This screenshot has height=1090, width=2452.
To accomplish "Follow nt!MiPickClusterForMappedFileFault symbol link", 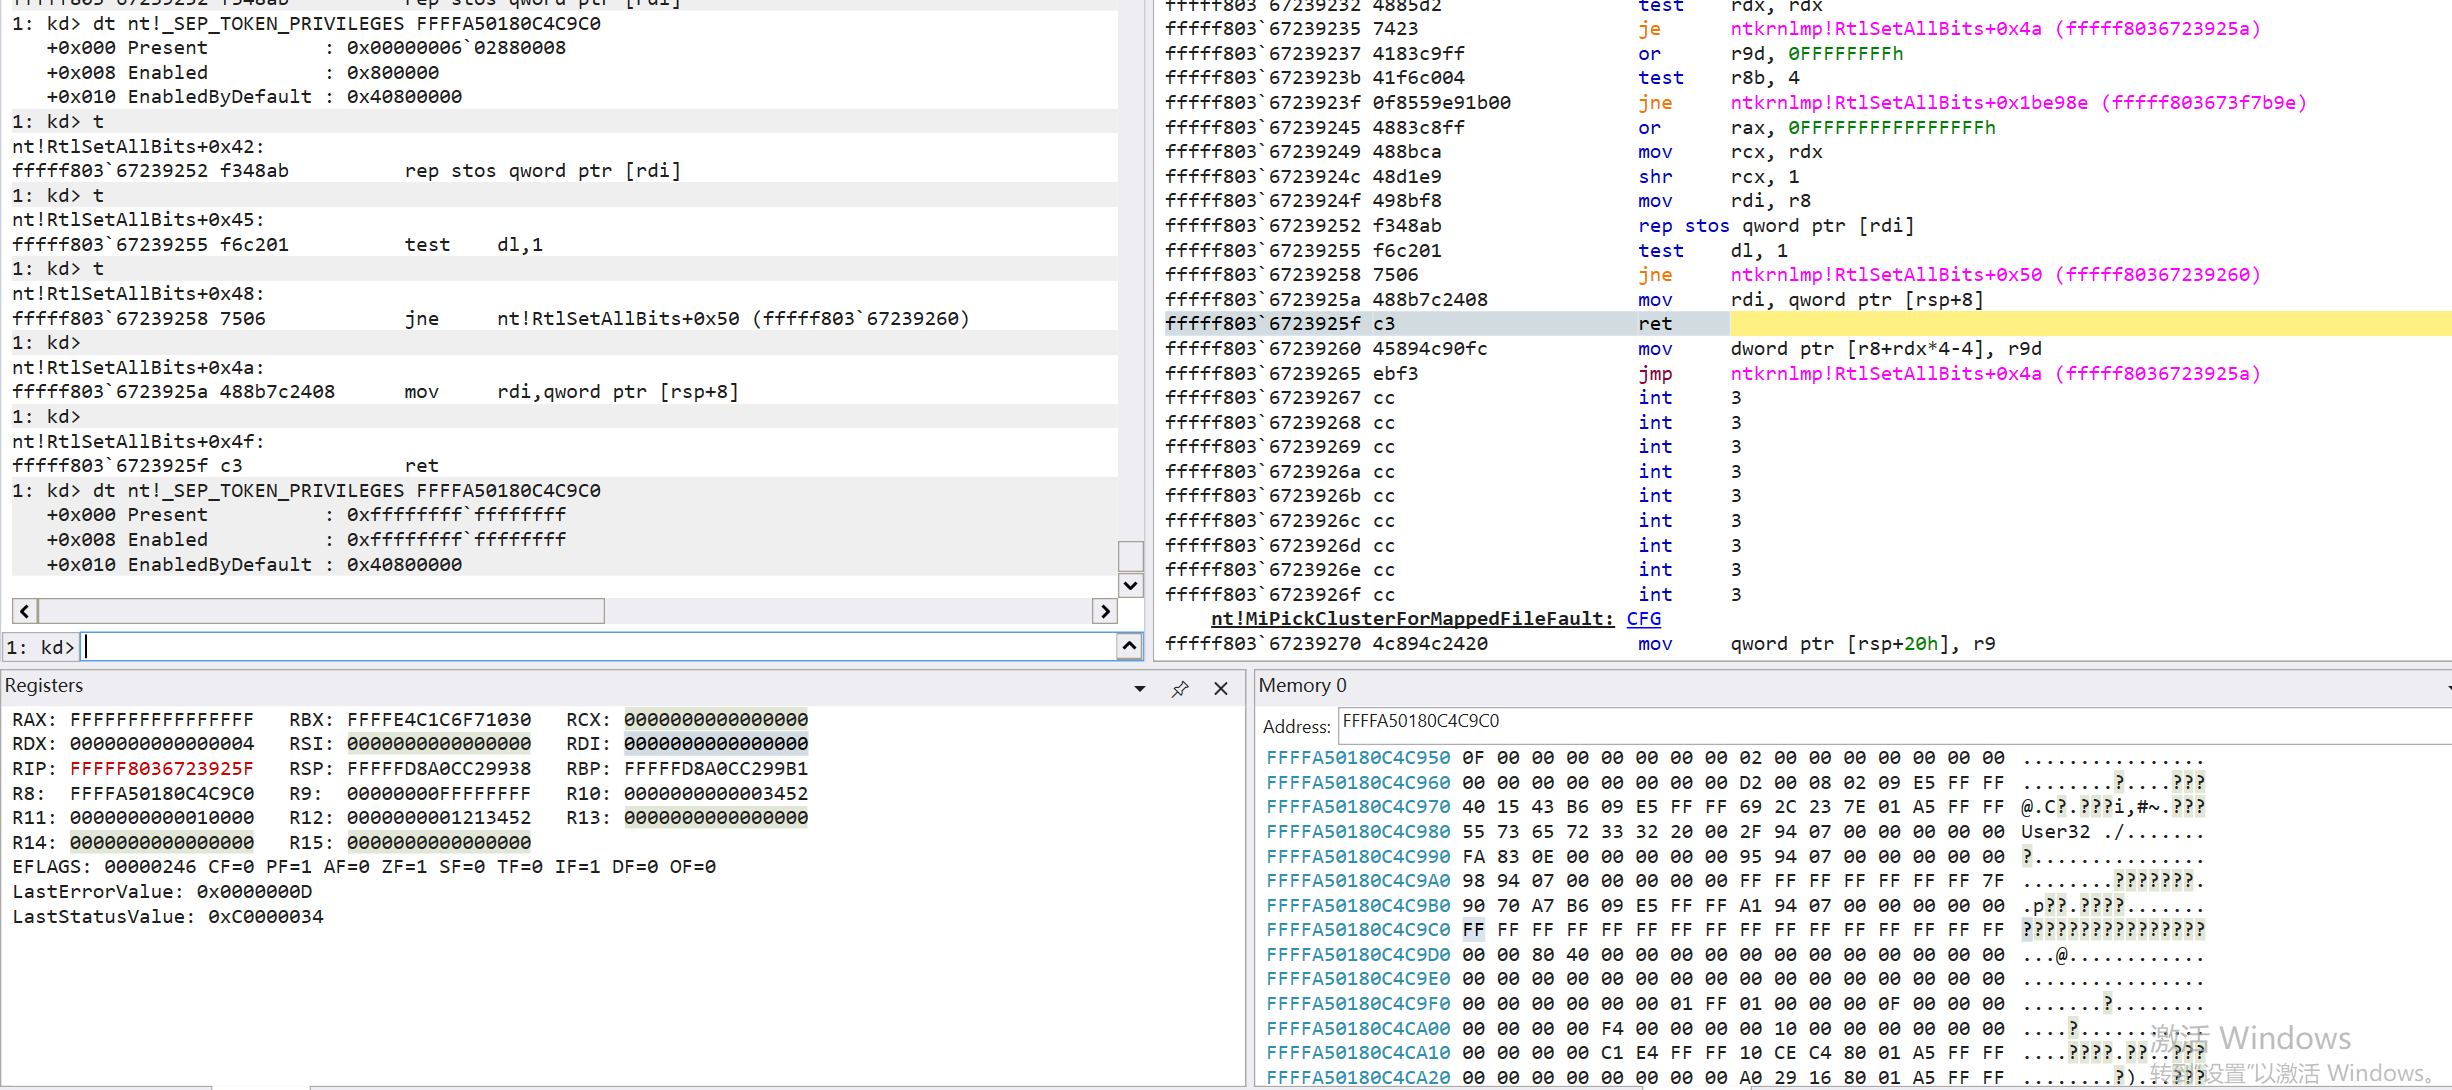I will point(1412,619).
